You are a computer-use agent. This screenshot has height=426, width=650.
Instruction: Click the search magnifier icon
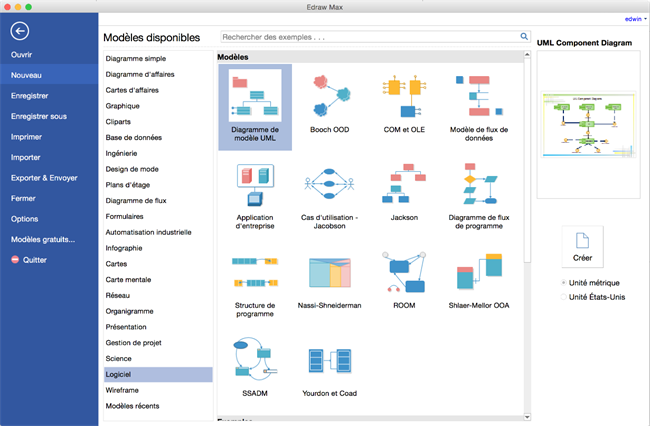(524, 36)
